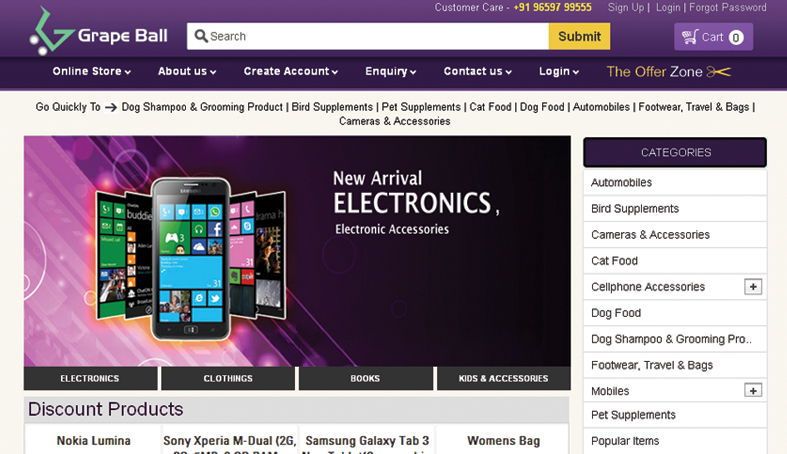Select Dog Shampoo & Grooming Pro.. category

675,339
